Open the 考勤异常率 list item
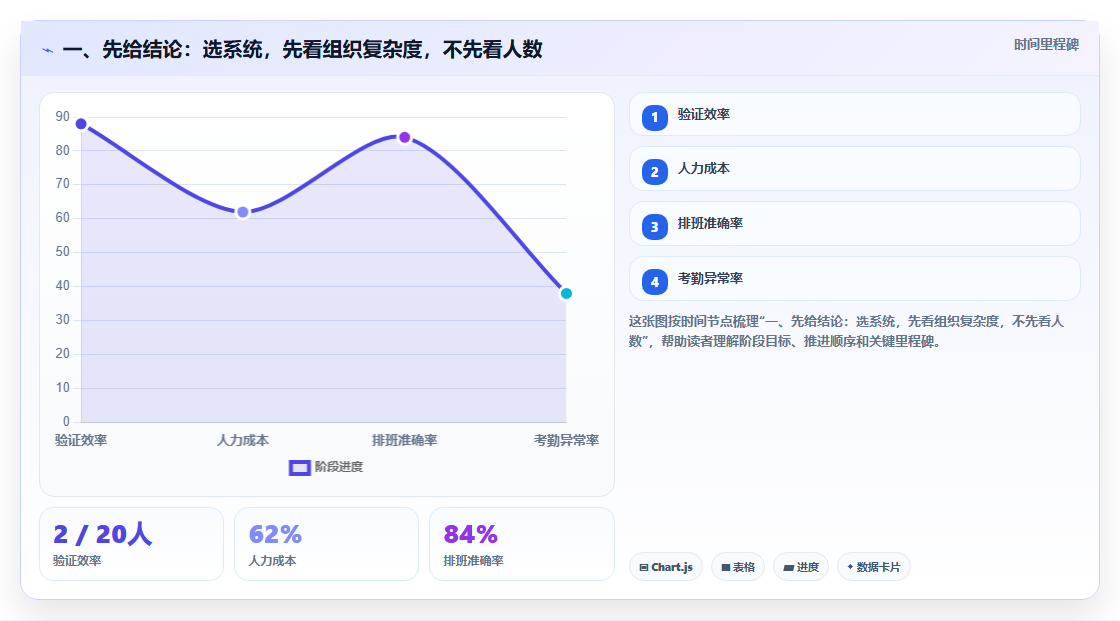The width and height of the screenshot is (1120, 621). coord(854,279)
